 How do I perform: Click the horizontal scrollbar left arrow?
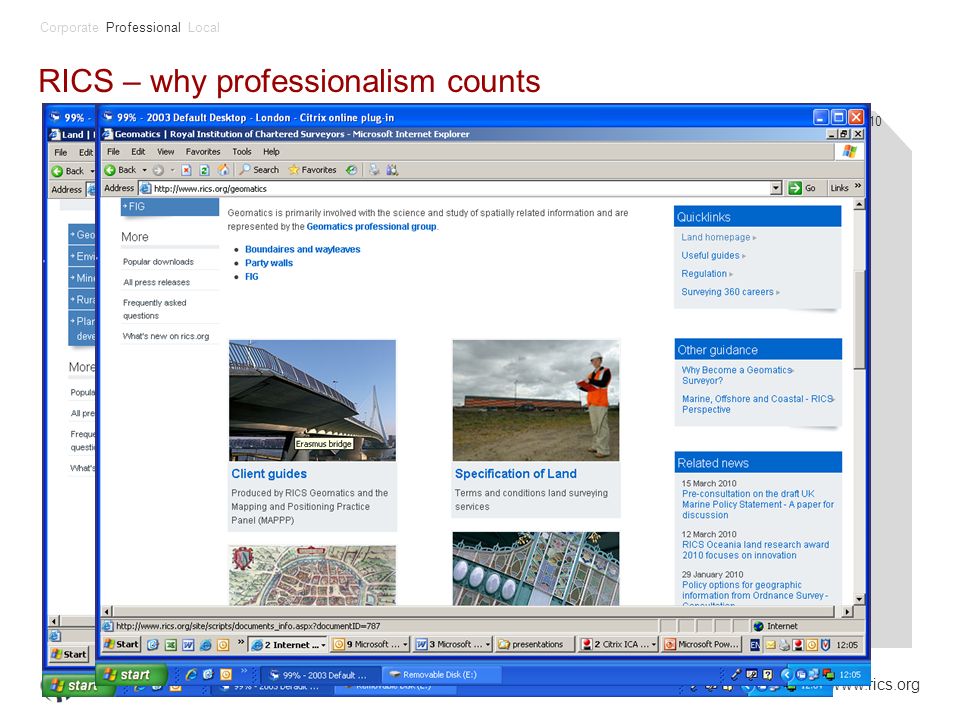[x=107, y=612]
